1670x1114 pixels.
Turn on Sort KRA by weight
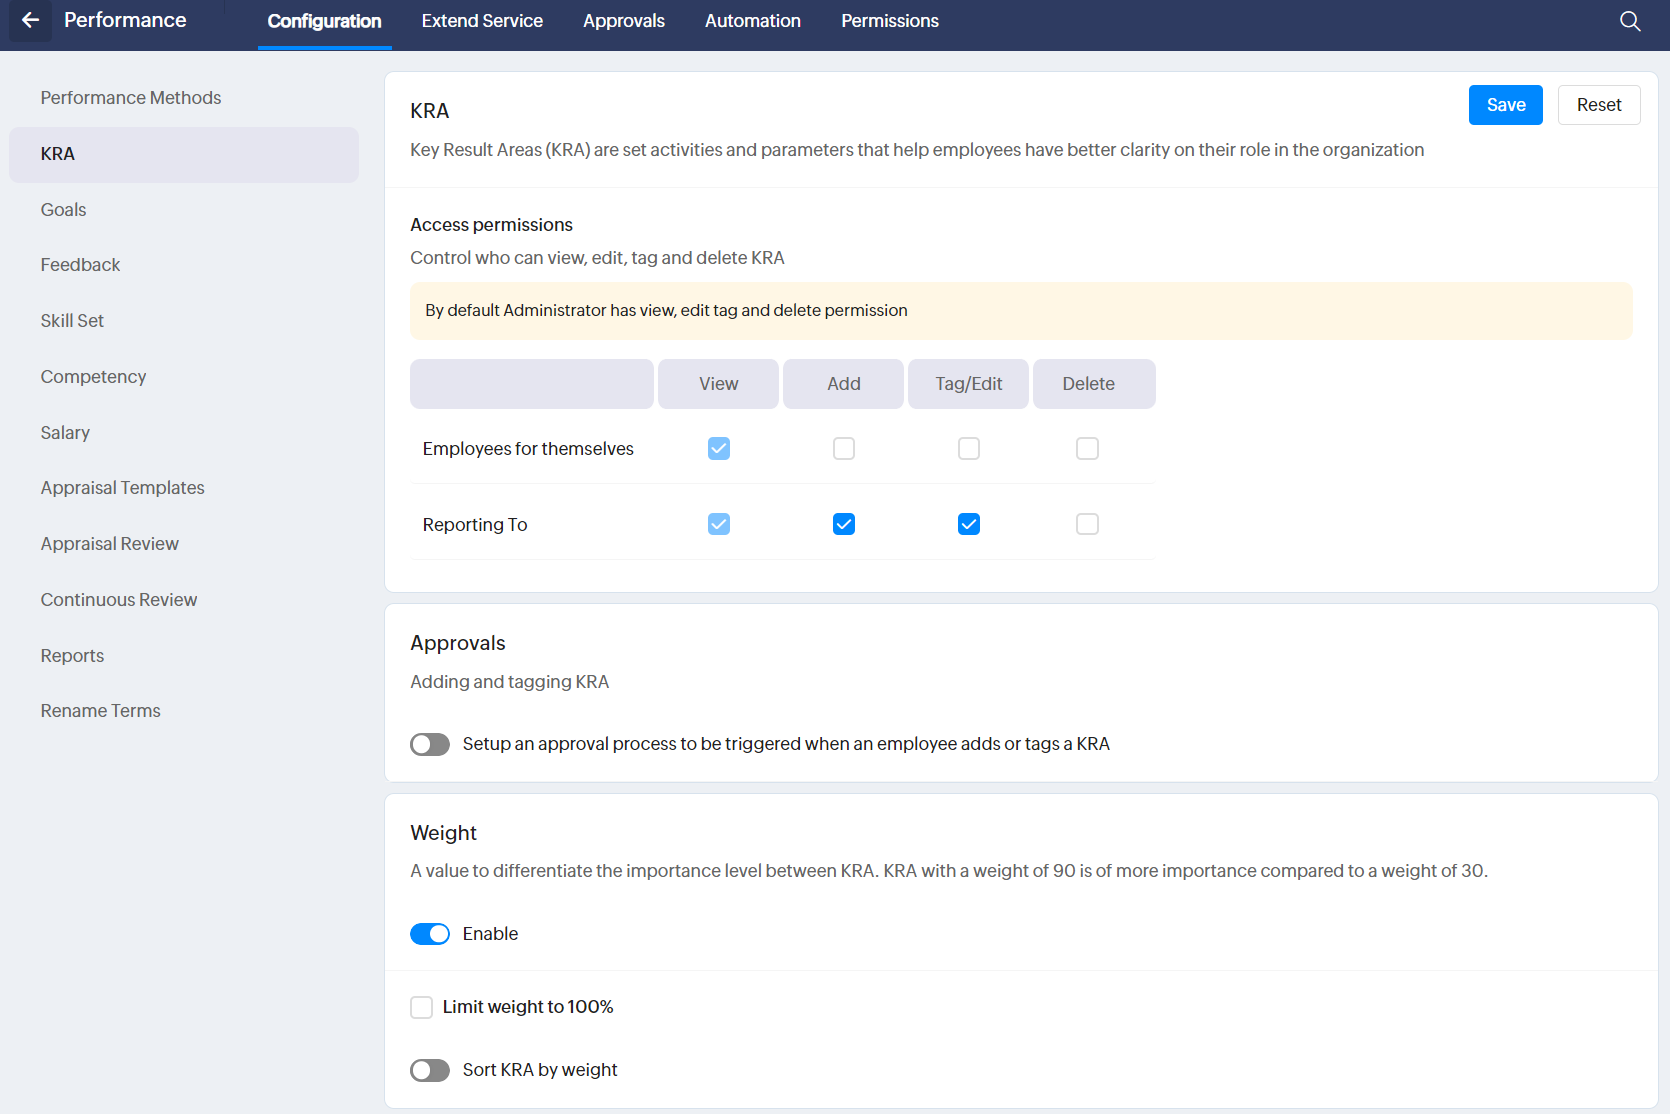tap(430, 1071)
